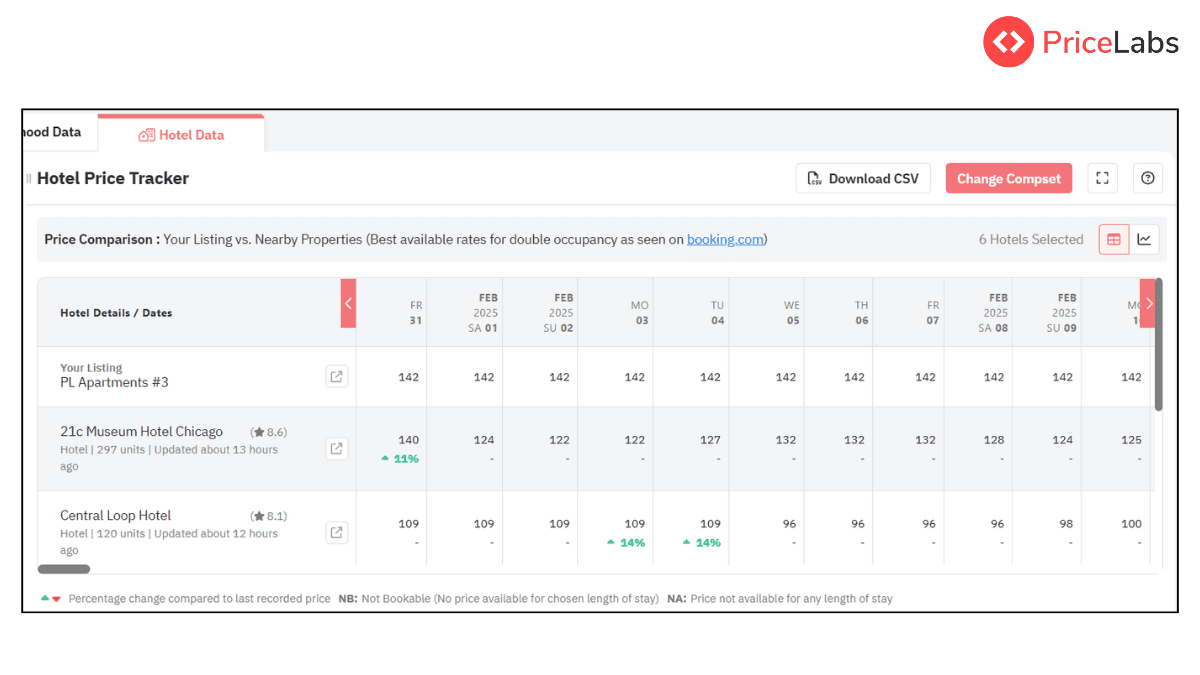Open external link for PL Apartments #3
1200x675 pixels.
pyautogui.click(x=336, y=376)
